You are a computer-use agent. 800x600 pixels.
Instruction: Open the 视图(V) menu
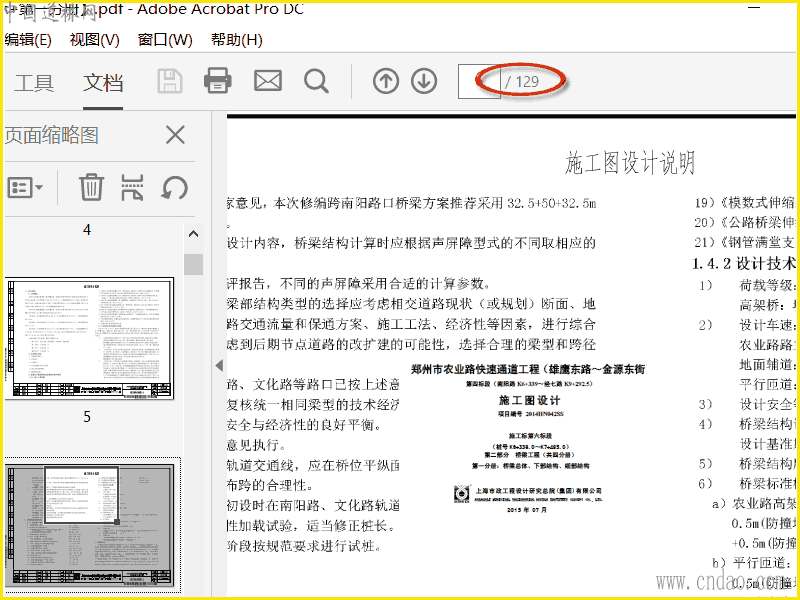[94, 40]
